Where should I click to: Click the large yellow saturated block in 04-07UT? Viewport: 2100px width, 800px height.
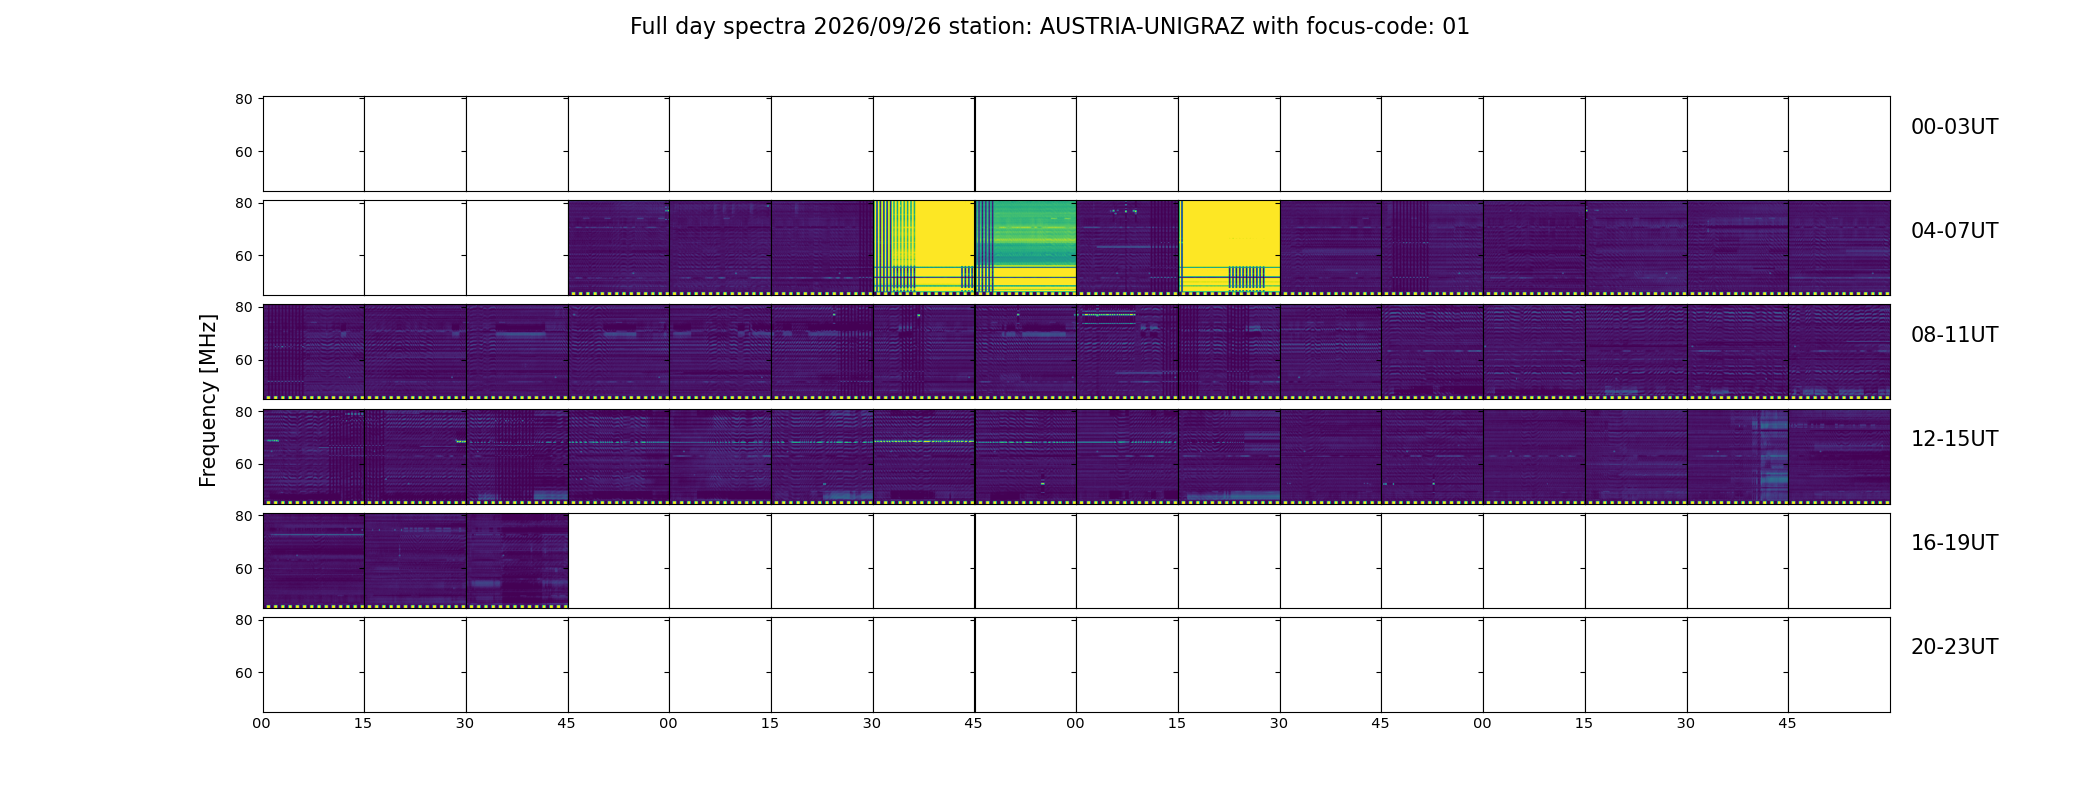(1230, 247)
